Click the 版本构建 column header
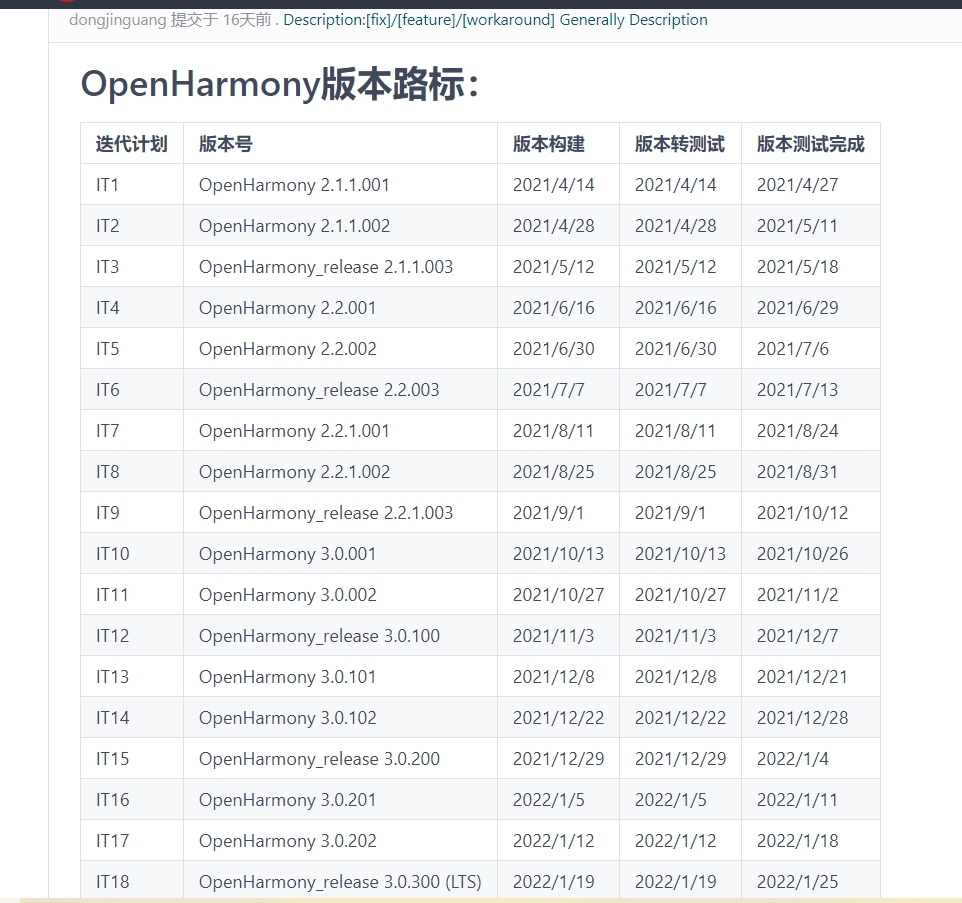The image size is (962, 903). pyautogui.click(x=548, y=144)
